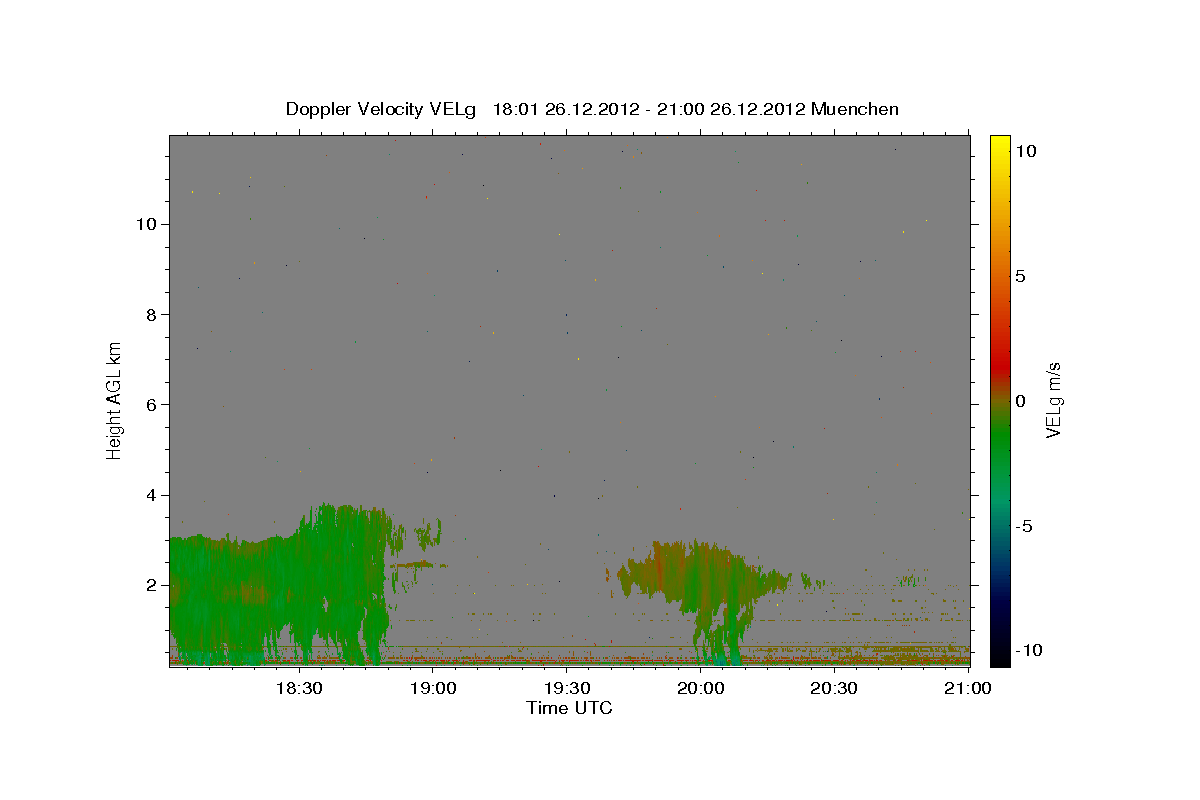Select the 'Muenchen' location text in title
The width and height of the screenshot is (1200, 800).
tap(855, 109)
